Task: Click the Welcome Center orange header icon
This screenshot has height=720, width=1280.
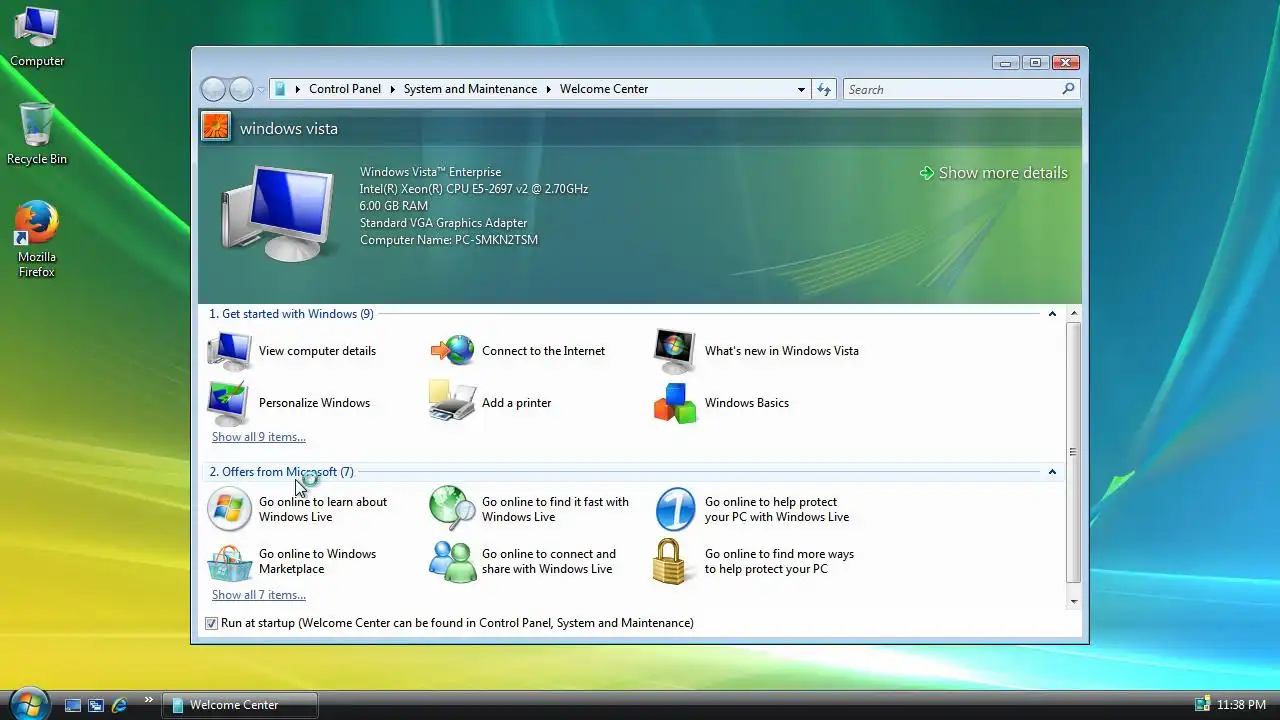Action: click(x=215, y=127)
